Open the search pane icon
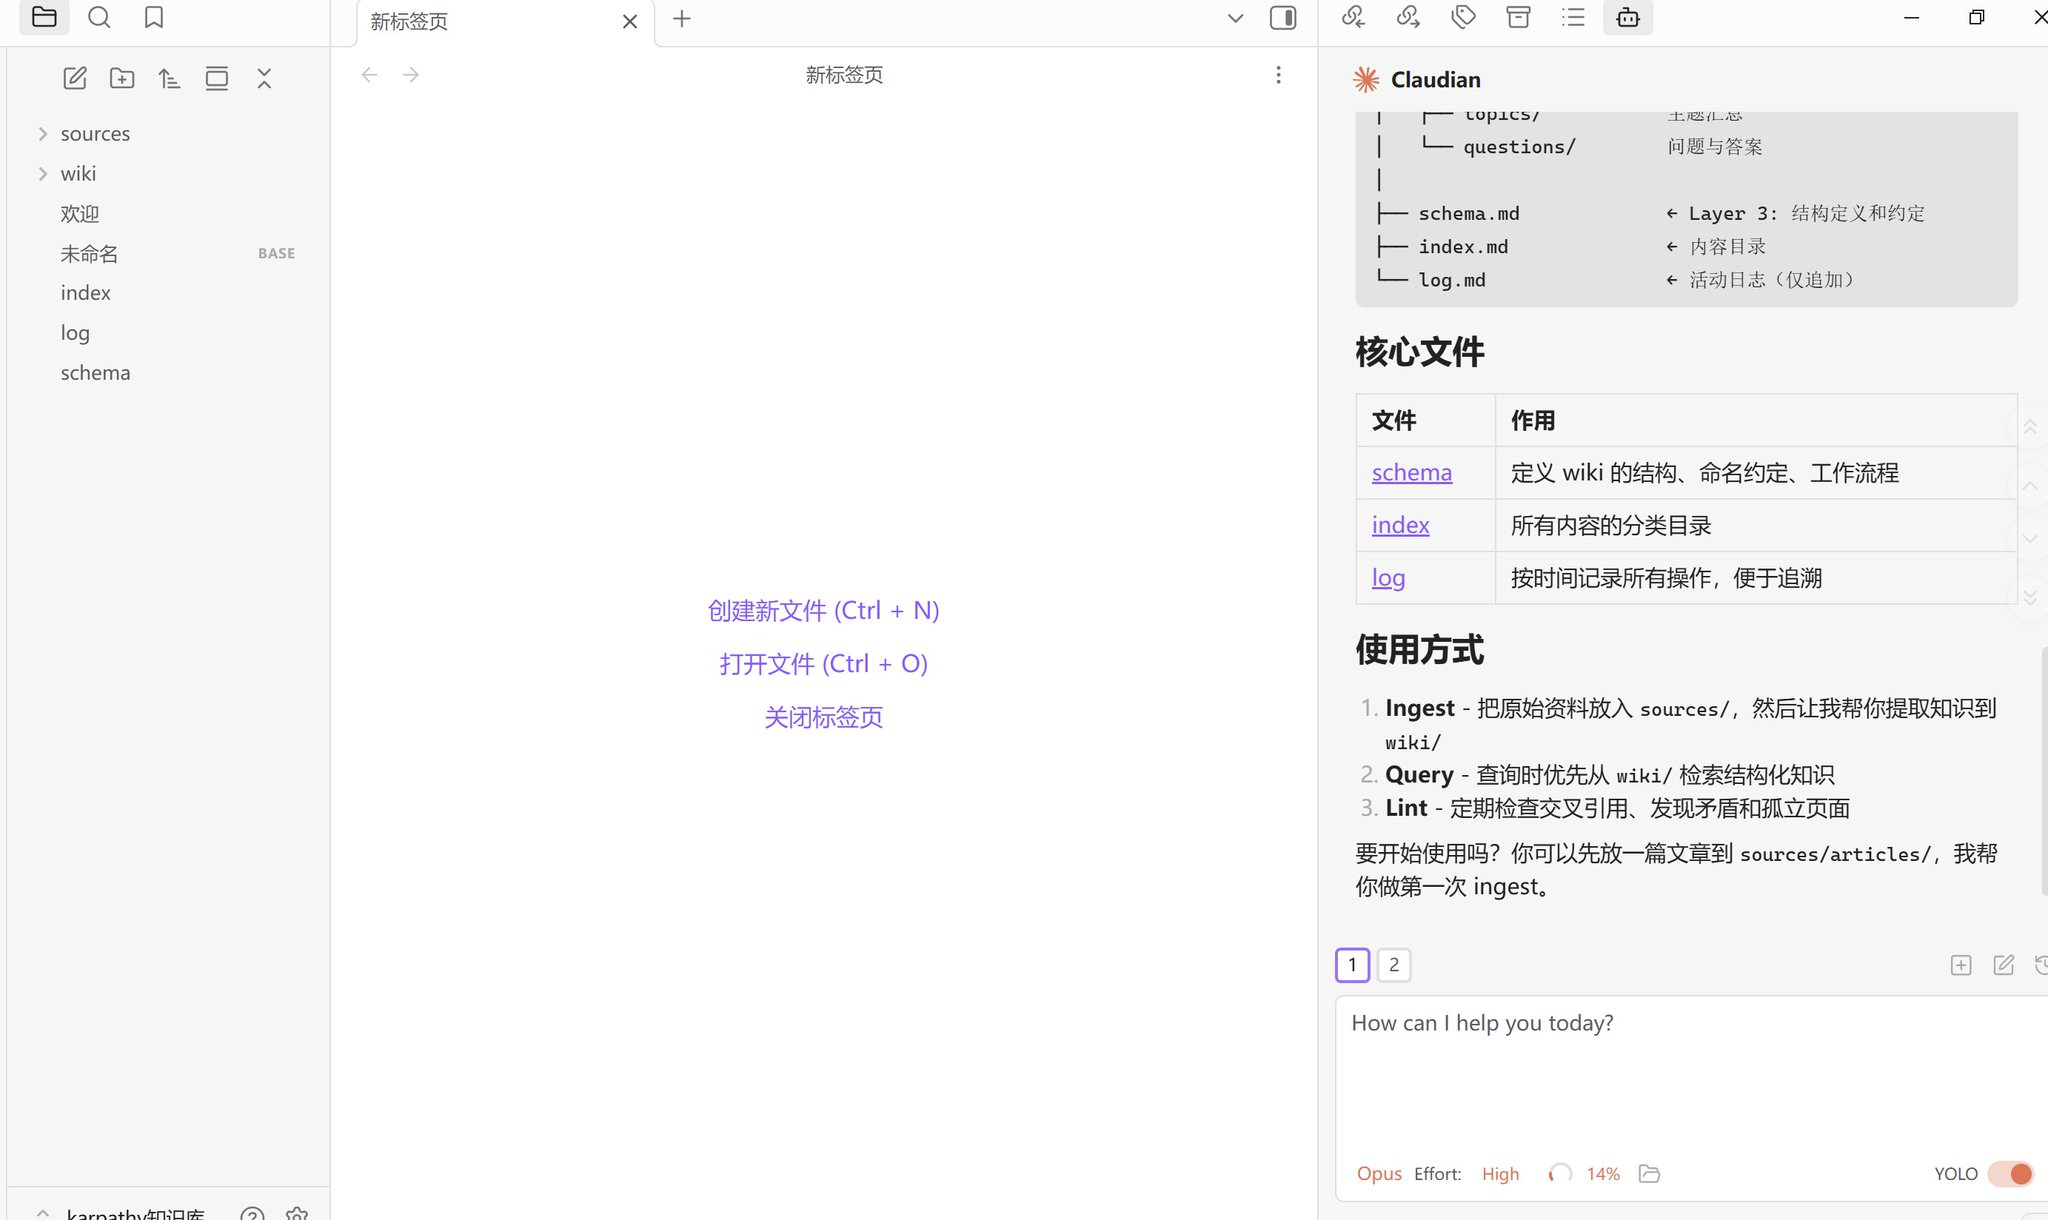The height and width of the screenshot is (1220, 2048). pos(99,17)
